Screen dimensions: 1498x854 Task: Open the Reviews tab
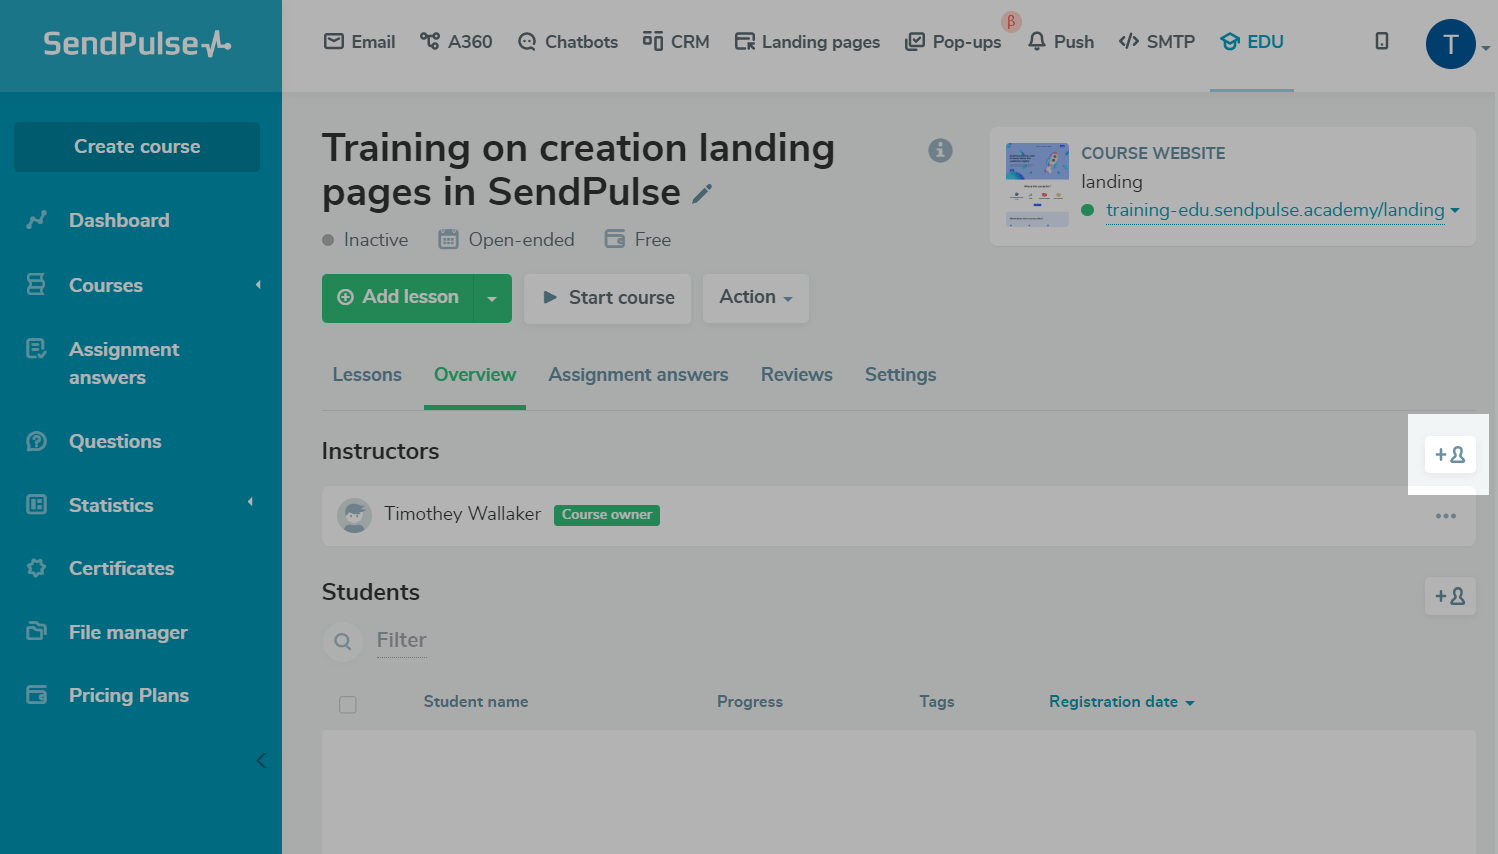point(797,375)
